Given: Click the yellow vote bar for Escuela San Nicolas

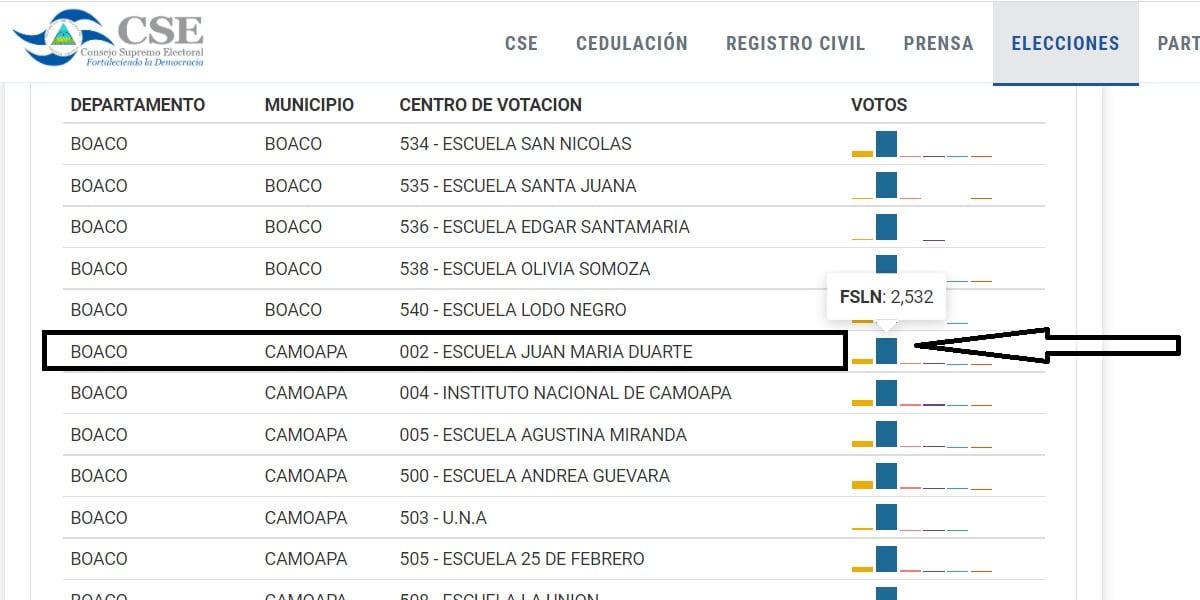Looking at the screenshot, I should pos(862,153).
